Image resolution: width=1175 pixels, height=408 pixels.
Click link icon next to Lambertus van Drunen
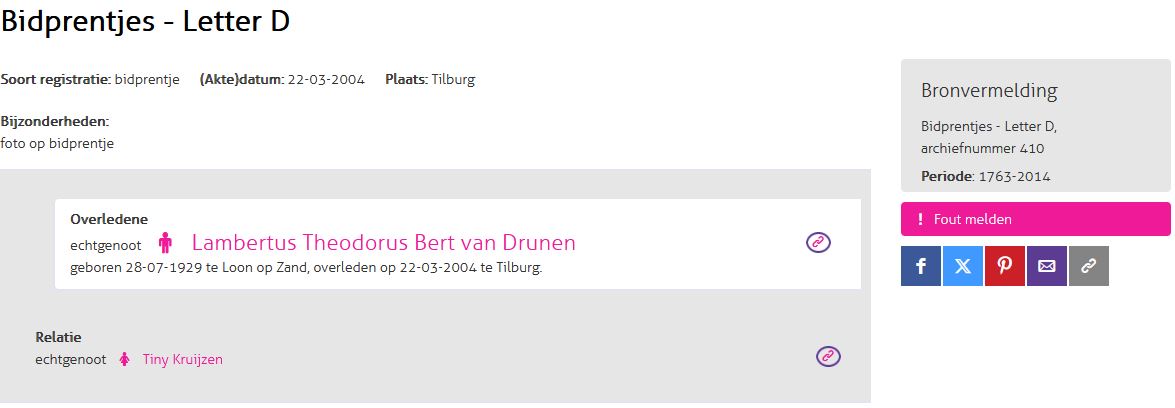[x=818, y=242]
